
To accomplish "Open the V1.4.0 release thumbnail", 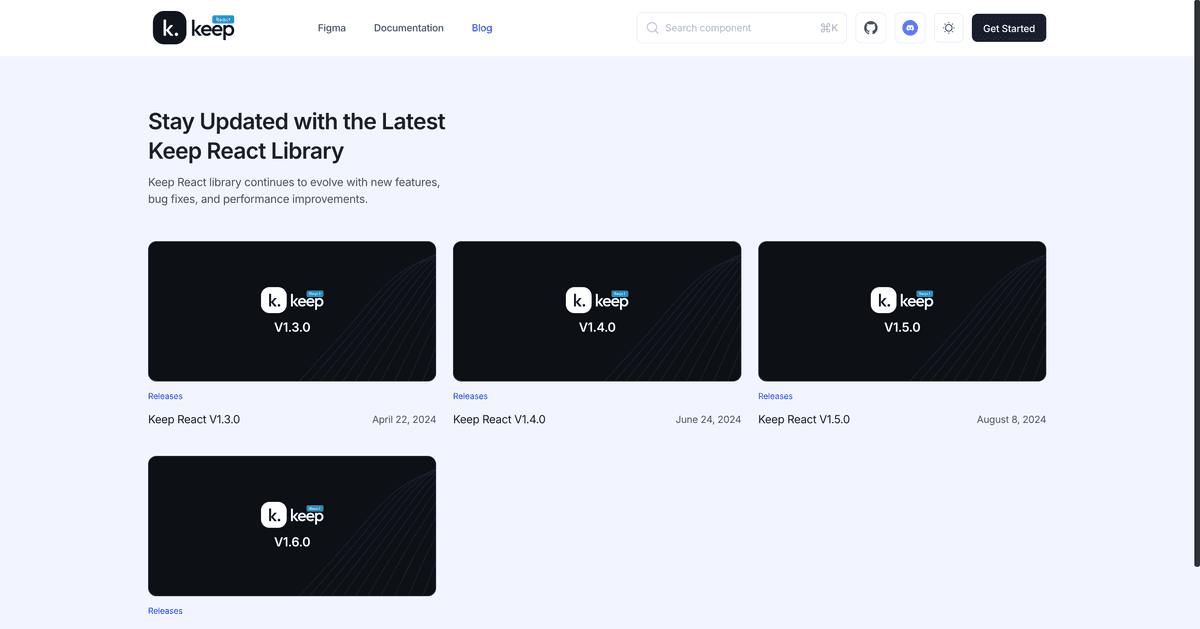I will coord(597,311).
